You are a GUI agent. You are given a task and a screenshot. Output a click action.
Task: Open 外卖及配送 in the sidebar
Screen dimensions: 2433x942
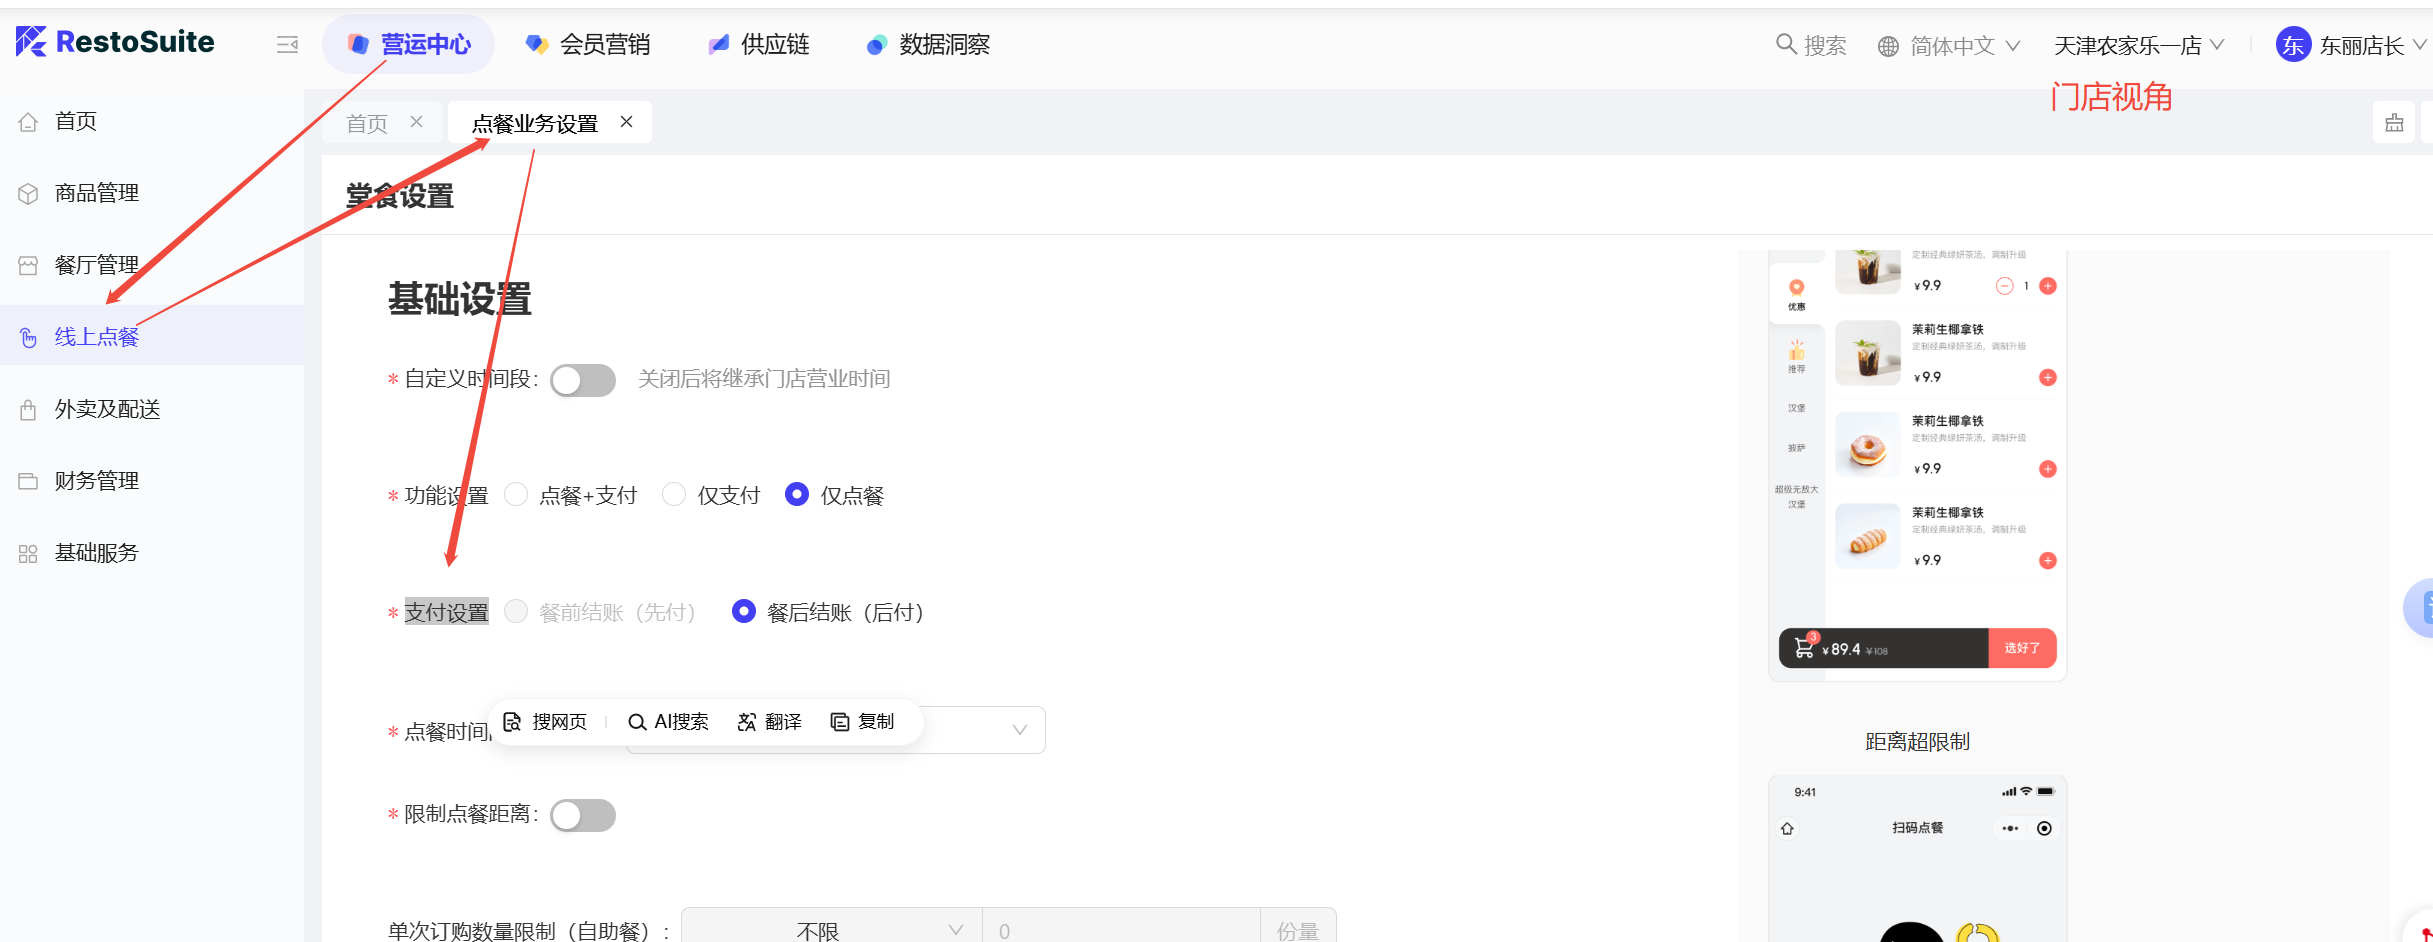tap(107, 409)
